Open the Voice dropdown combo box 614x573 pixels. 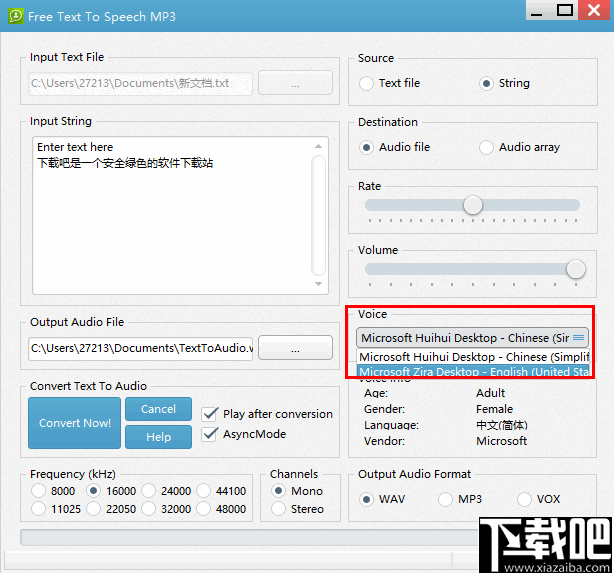pos(472,338)
